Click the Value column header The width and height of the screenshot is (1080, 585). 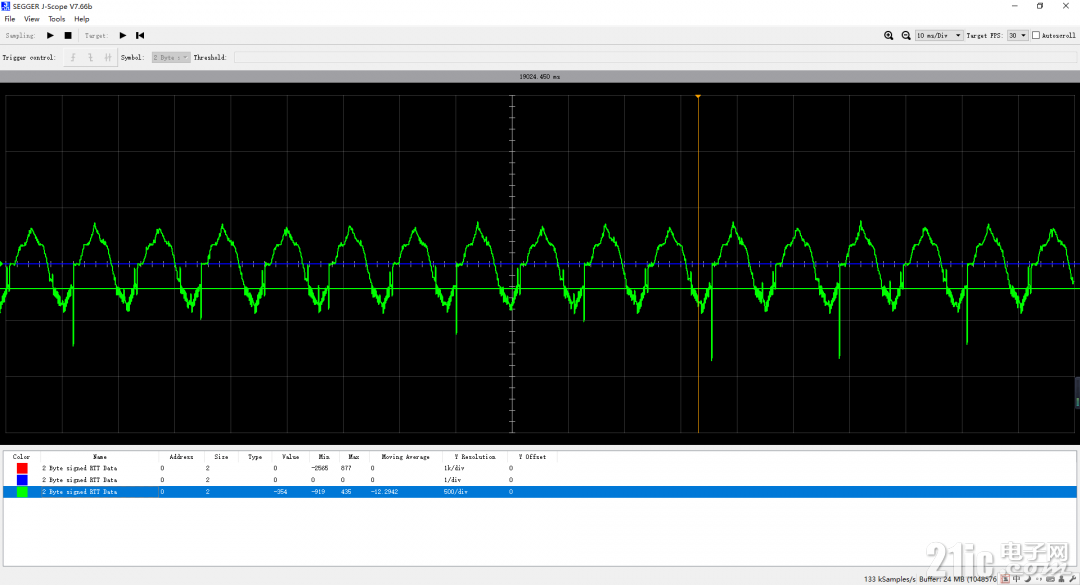coord(291,456)
